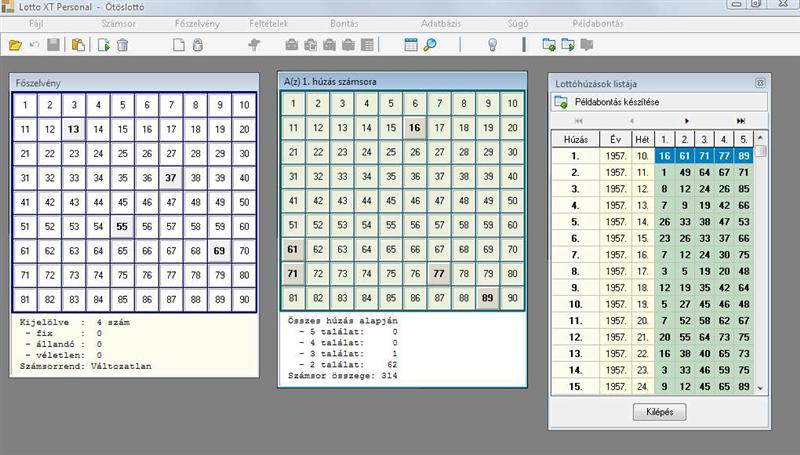The width and height of the screenshot is (800, 455).
Task: Select draw row 1. in the list
Action: pos(652,156)
